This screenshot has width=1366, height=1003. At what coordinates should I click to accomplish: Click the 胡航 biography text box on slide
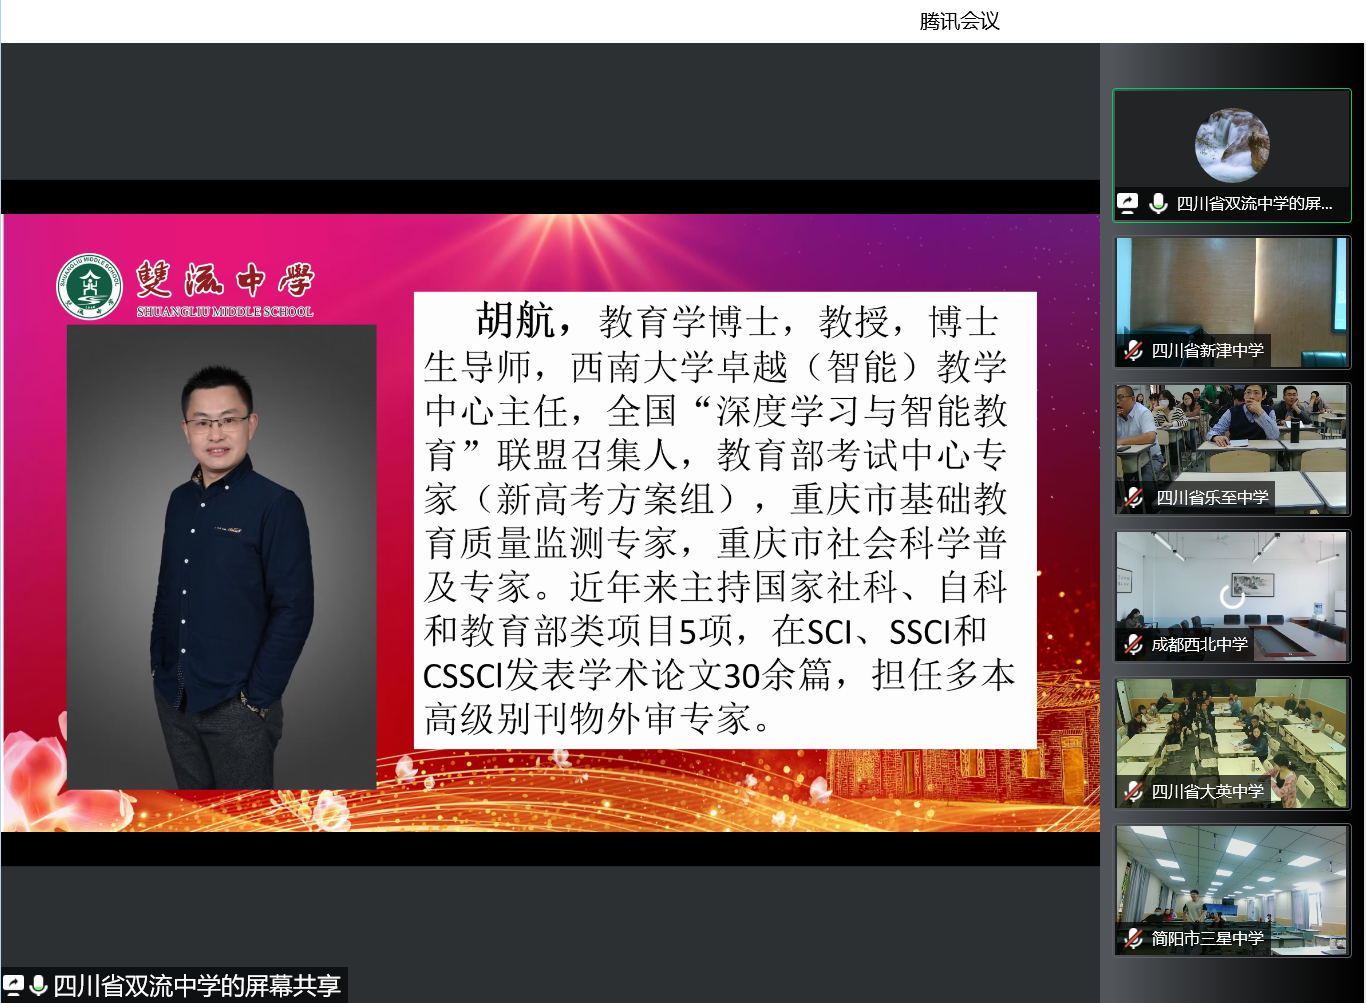pyautogui.click(x=724, y=520)
